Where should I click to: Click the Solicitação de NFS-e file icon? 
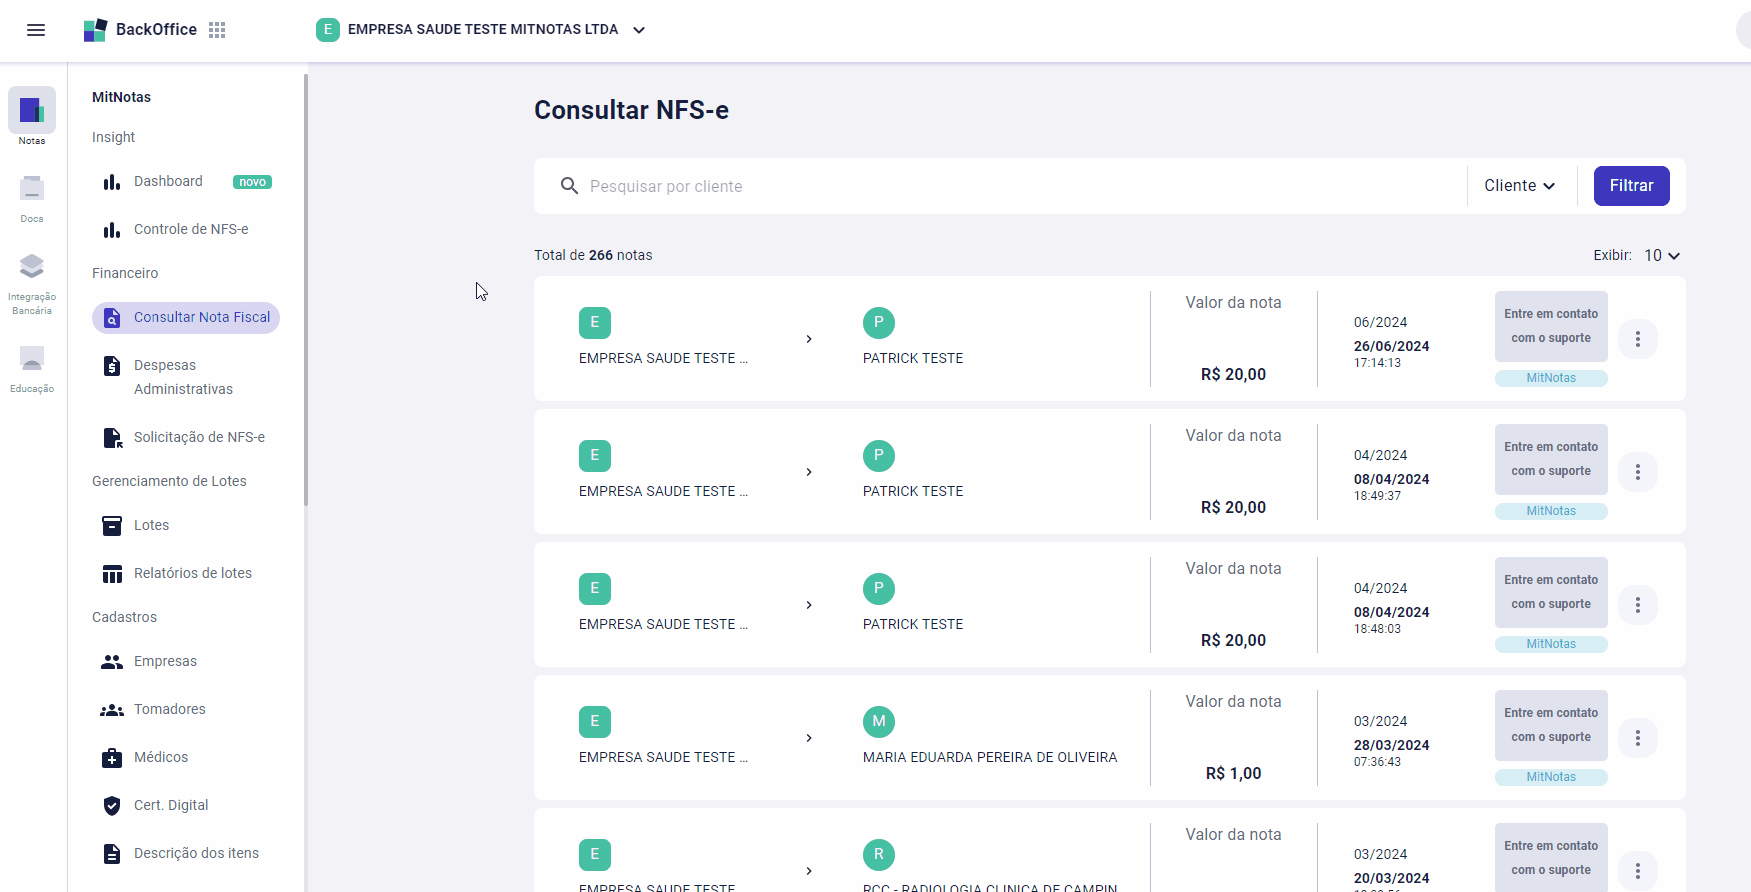coord(112,438)
